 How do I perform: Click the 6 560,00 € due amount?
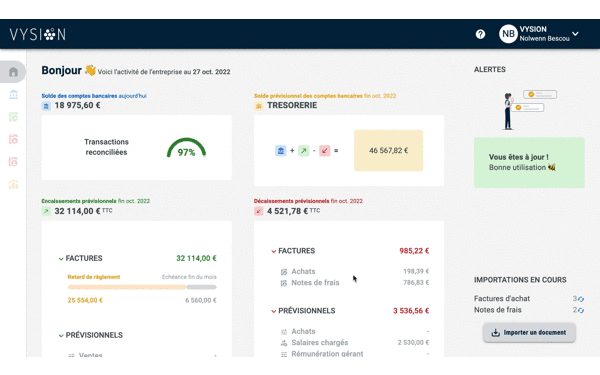point(201,300)
